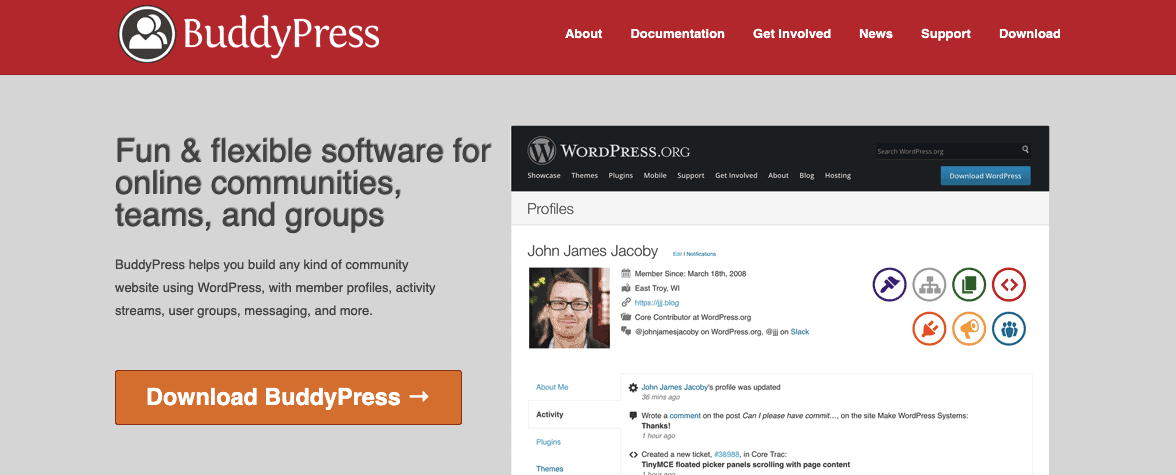
Task: Click the blue people group badge
Action: [1009, 328]
